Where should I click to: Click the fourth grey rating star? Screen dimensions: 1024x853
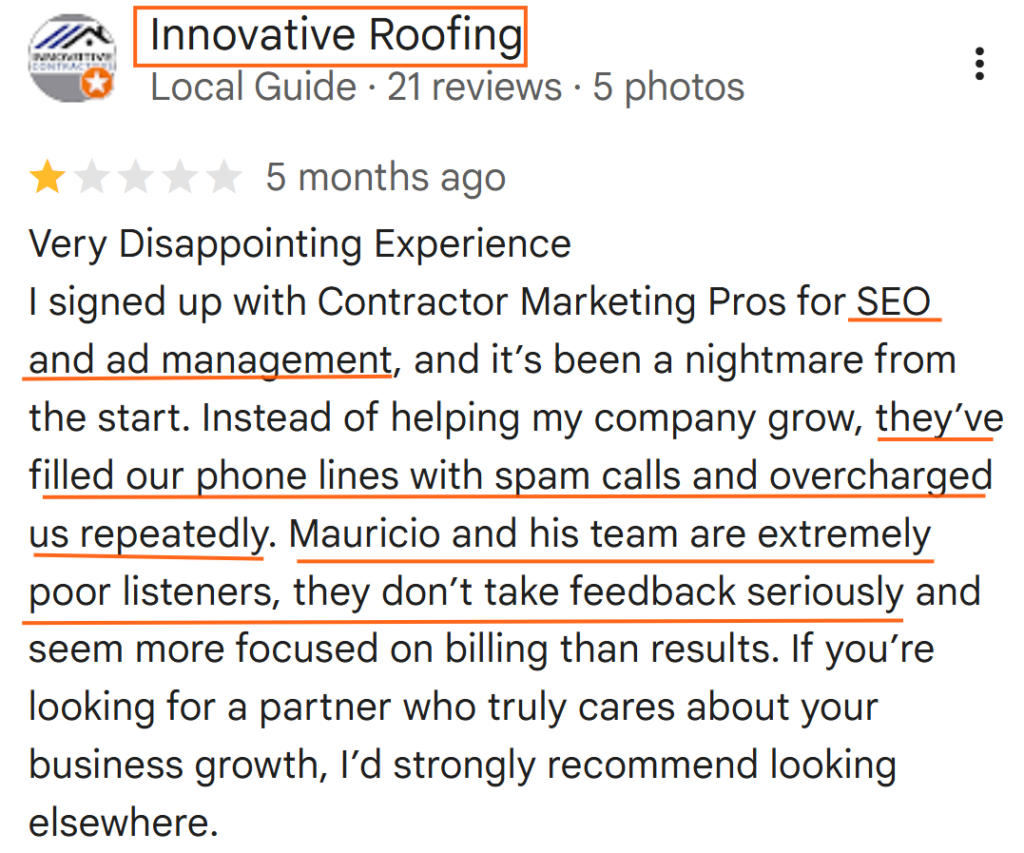pos(181,179)
